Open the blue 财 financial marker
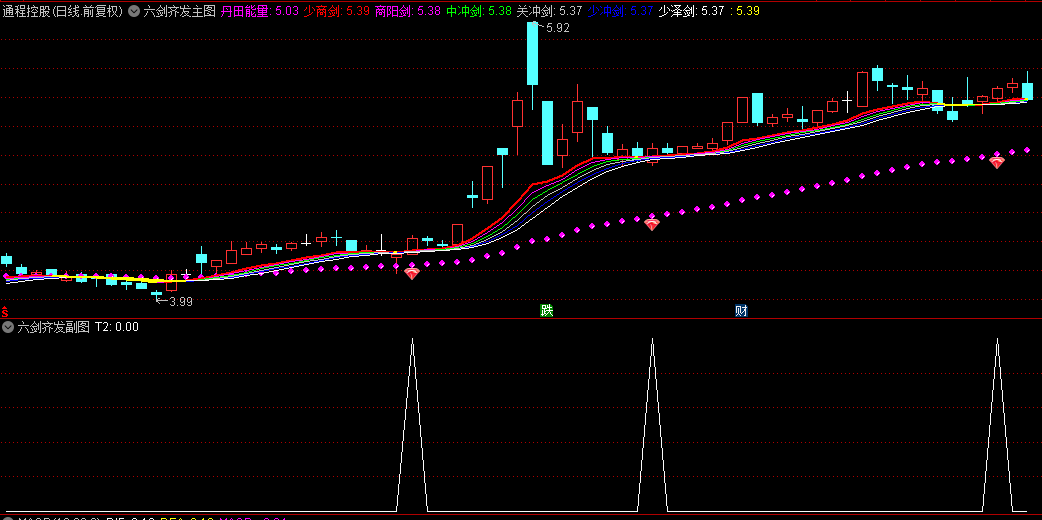The width and height of the screenshot is (1042, 520). click(741, 311)
